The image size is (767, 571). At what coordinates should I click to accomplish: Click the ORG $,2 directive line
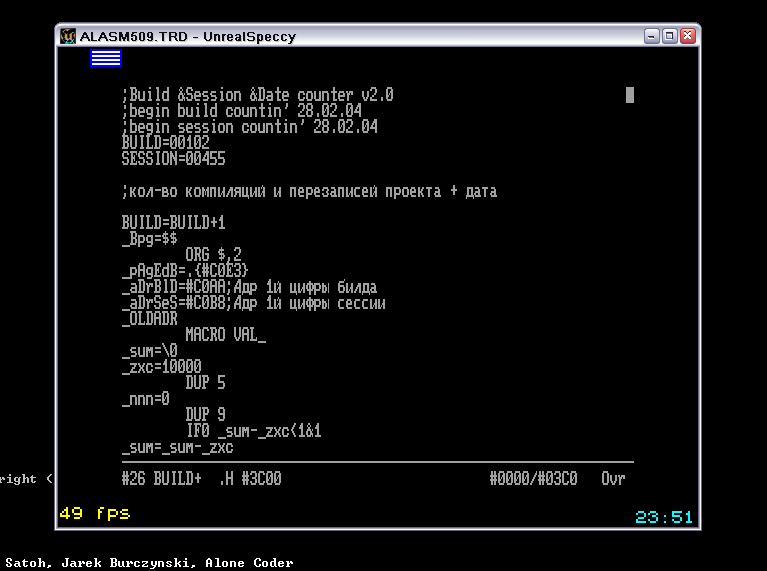(213, 255)
